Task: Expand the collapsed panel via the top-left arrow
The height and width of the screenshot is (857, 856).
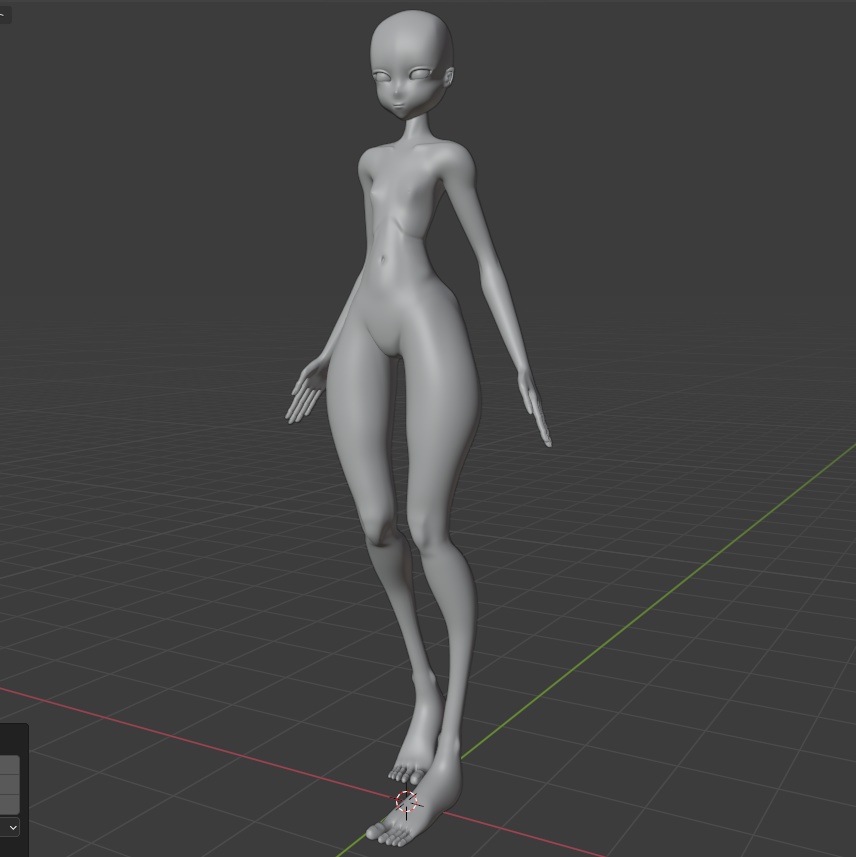Action: tap(4, 14)
